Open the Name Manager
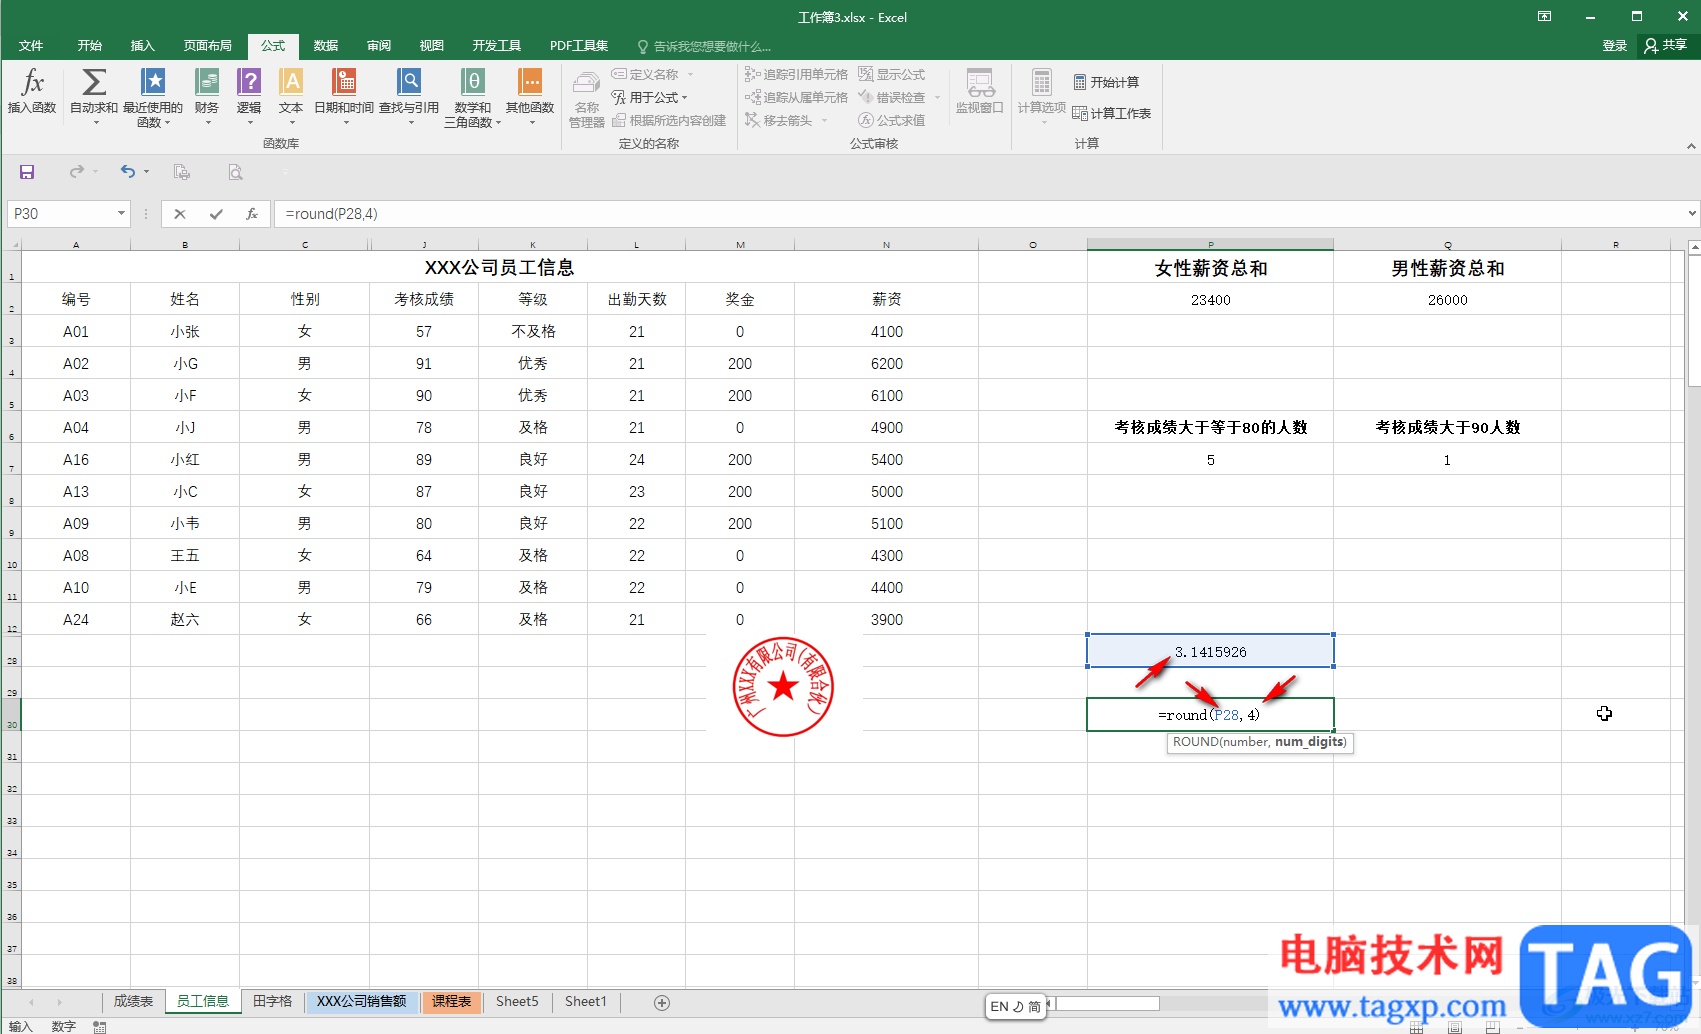The width and height of the screenshot is (1701, 1034). [x=587, y=99]
